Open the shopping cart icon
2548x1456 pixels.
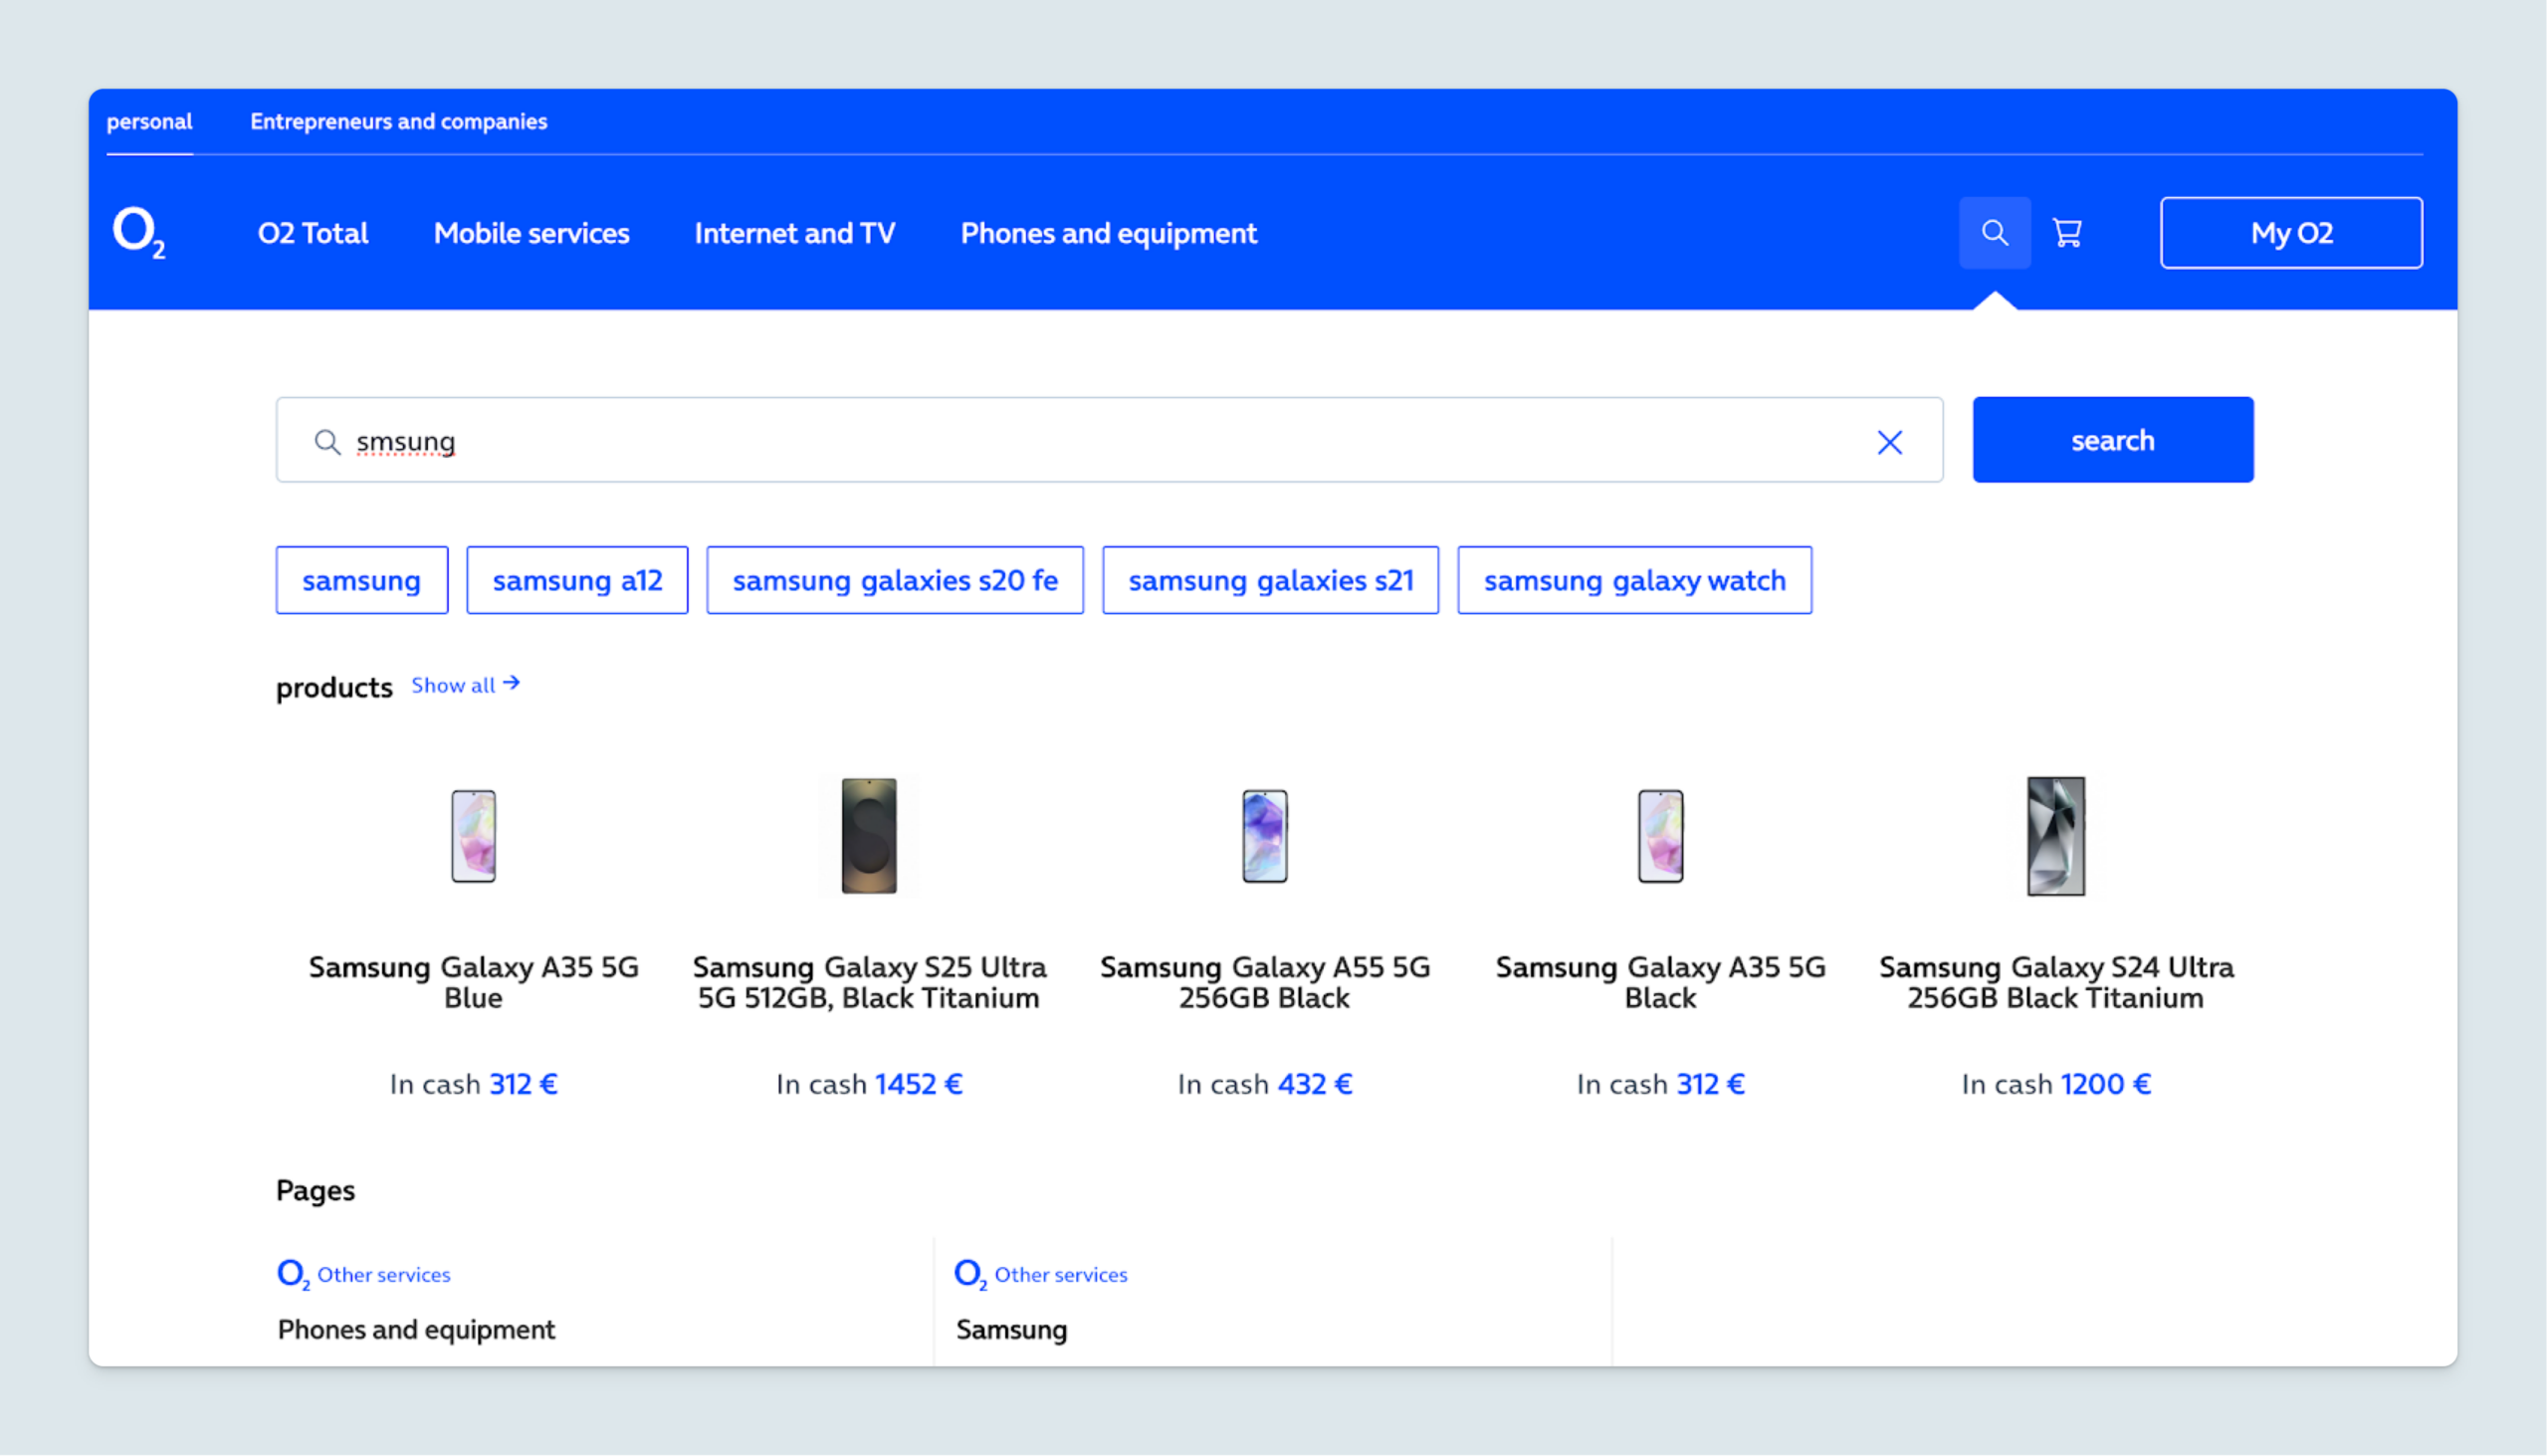(2068, 233)
